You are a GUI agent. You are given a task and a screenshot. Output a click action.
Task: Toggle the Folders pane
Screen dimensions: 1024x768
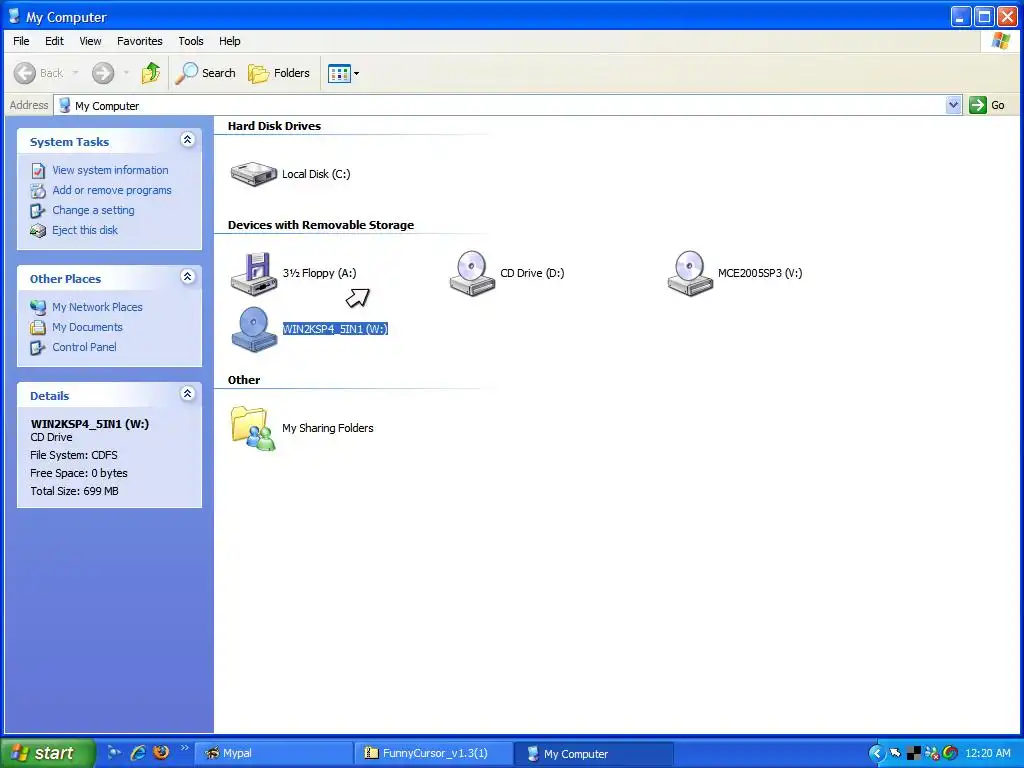coord(279,73)
